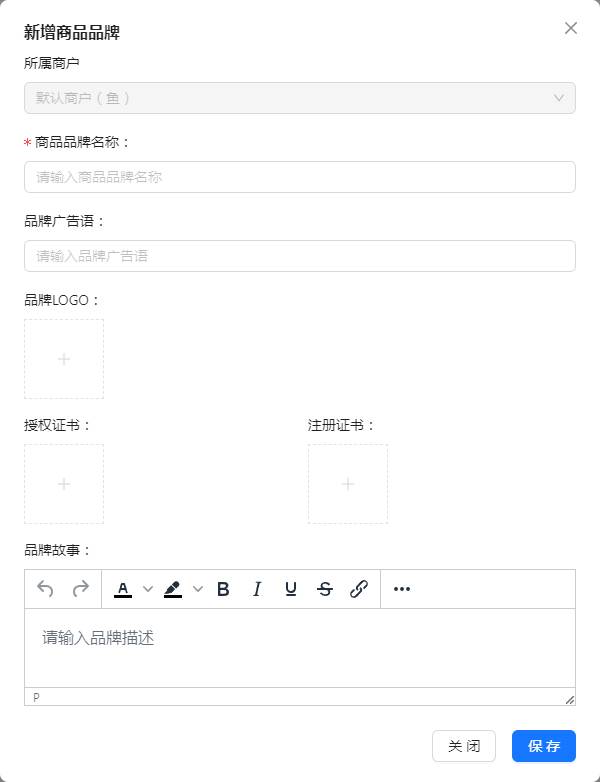Viewport: 600px width, 782px height.
Task: Open the highlight color dropdown arrow
Action: pos(198,589)
